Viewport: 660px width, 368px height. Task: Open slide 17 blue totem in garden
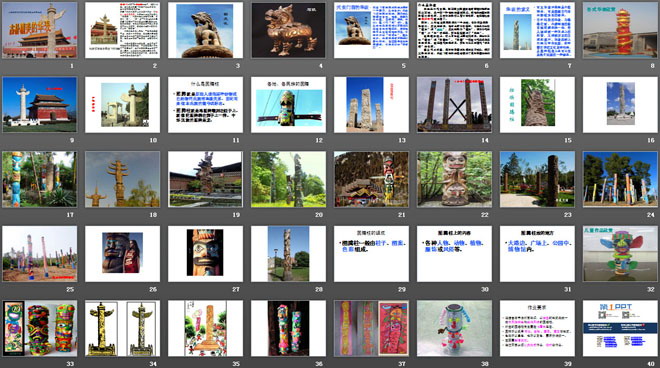click(40, 179)
